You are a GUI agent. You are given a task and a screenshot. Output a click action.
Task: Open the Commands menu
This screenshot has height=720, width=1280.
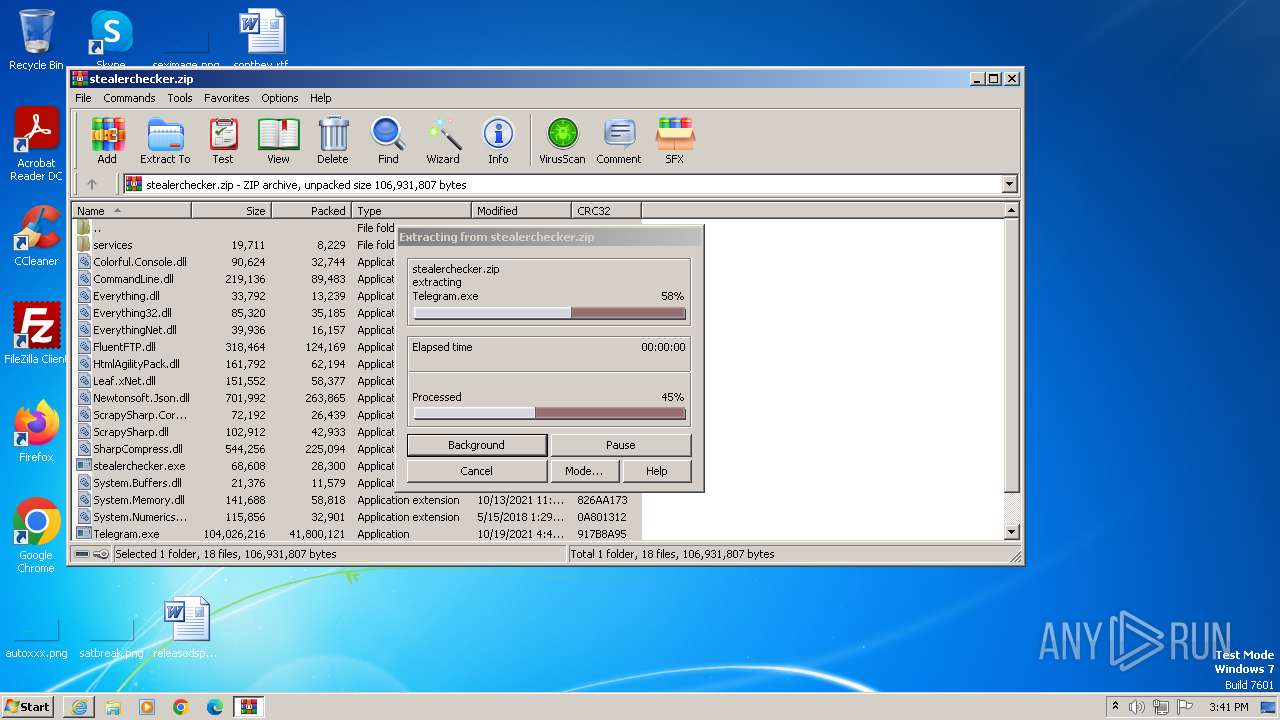129,98
